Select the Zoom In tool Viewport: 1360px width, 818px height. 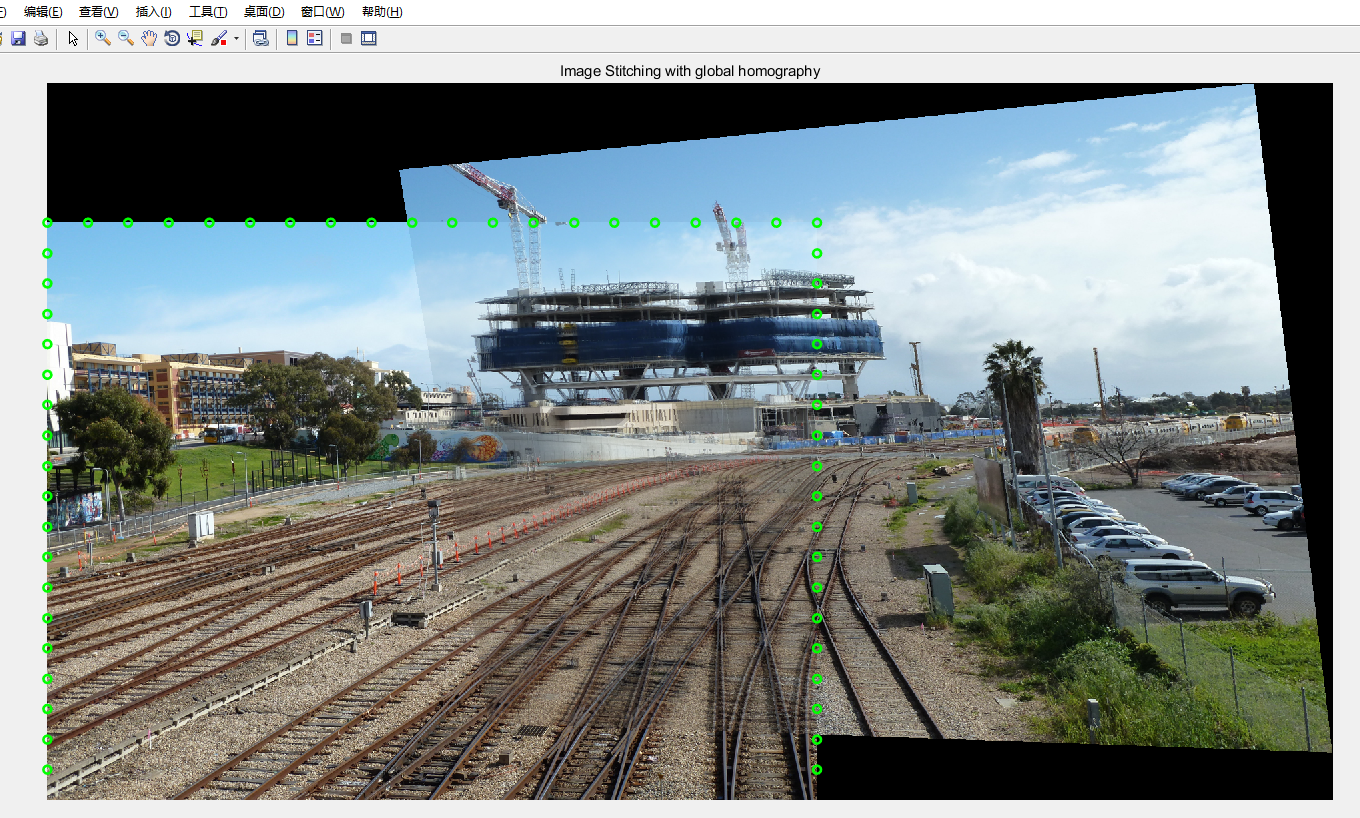(x=101, y=38)
